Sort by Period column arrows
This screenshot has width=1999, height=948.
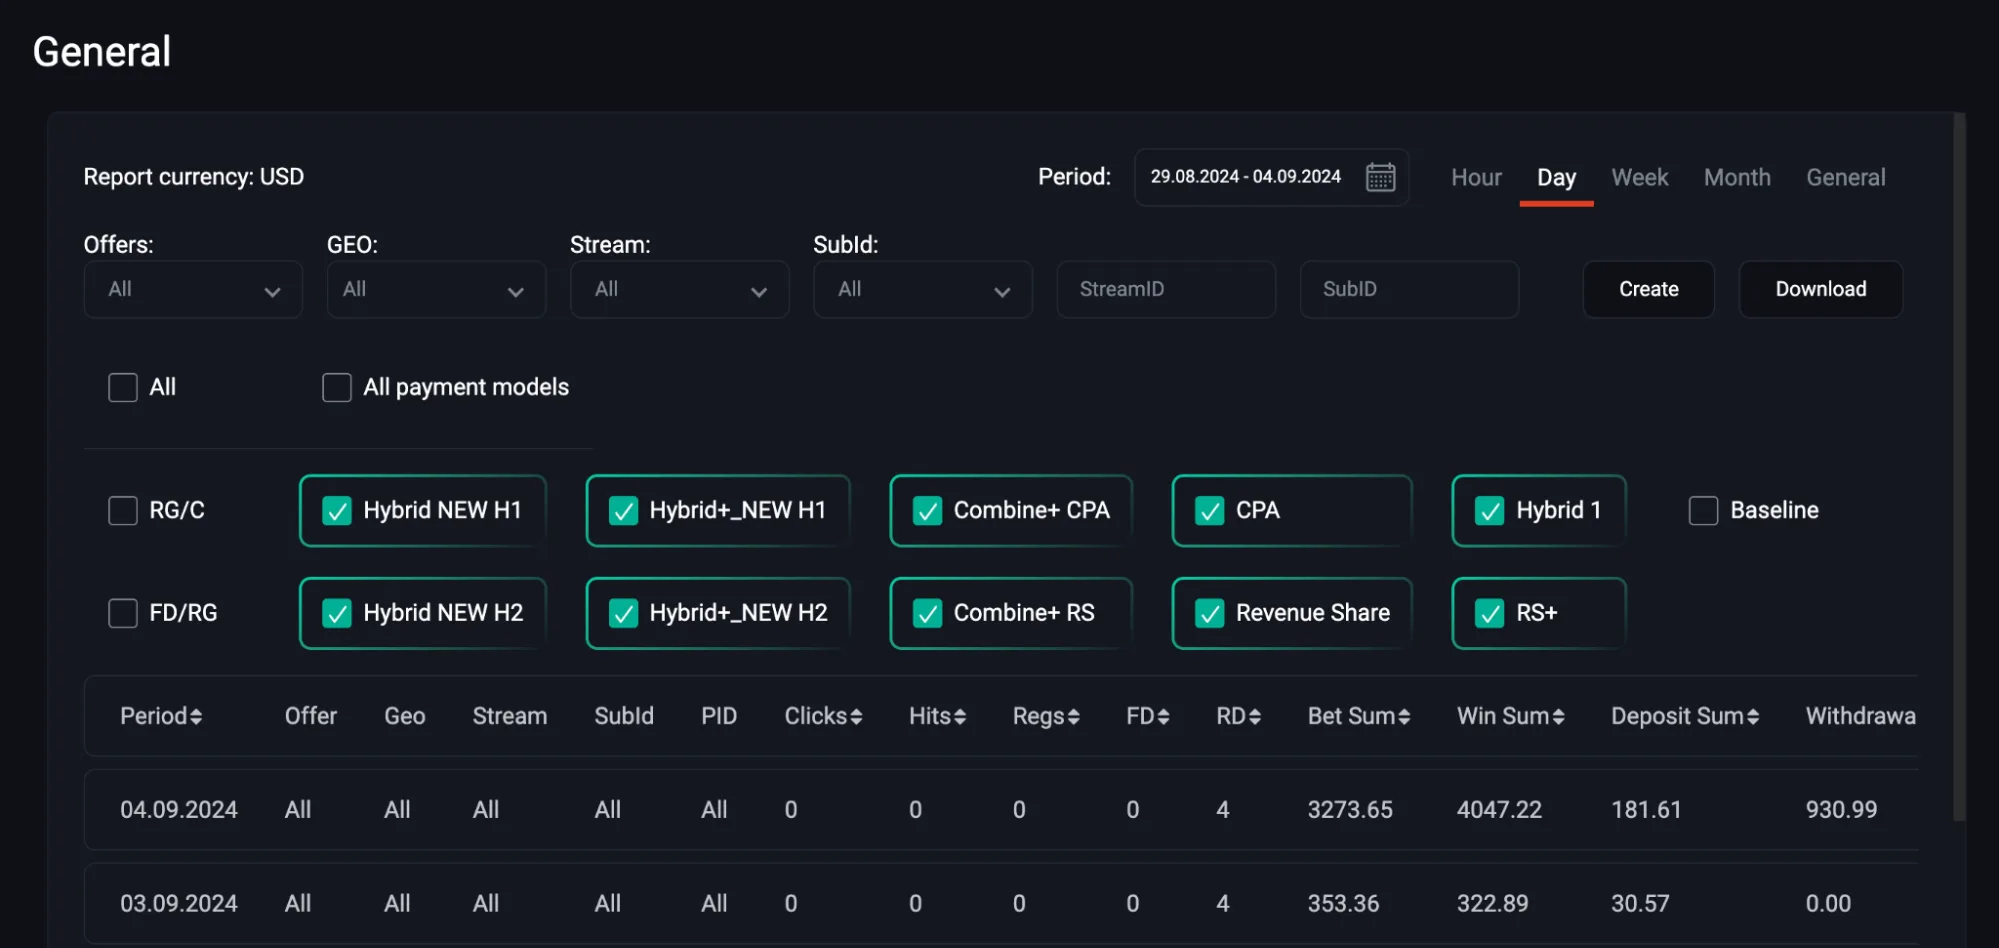click(196, 716)
